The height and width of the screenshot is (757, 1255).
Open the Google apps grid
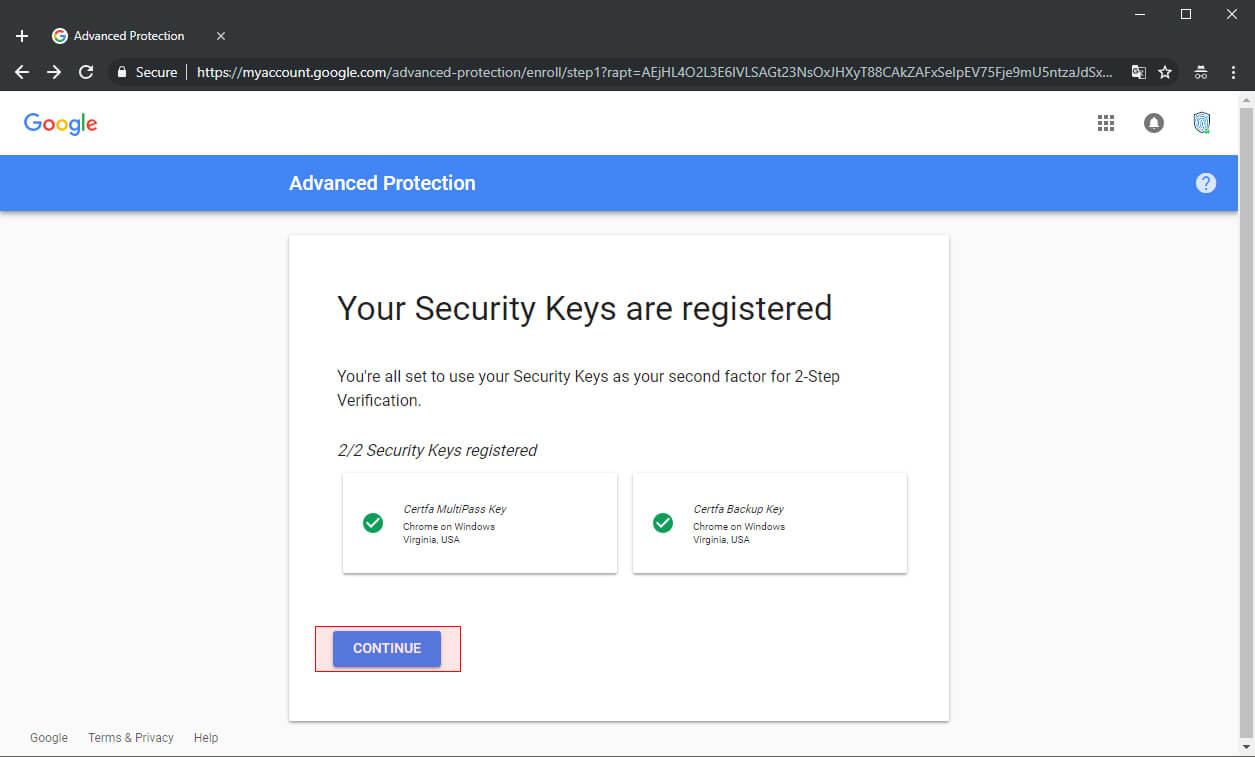tap(1105, 123)
